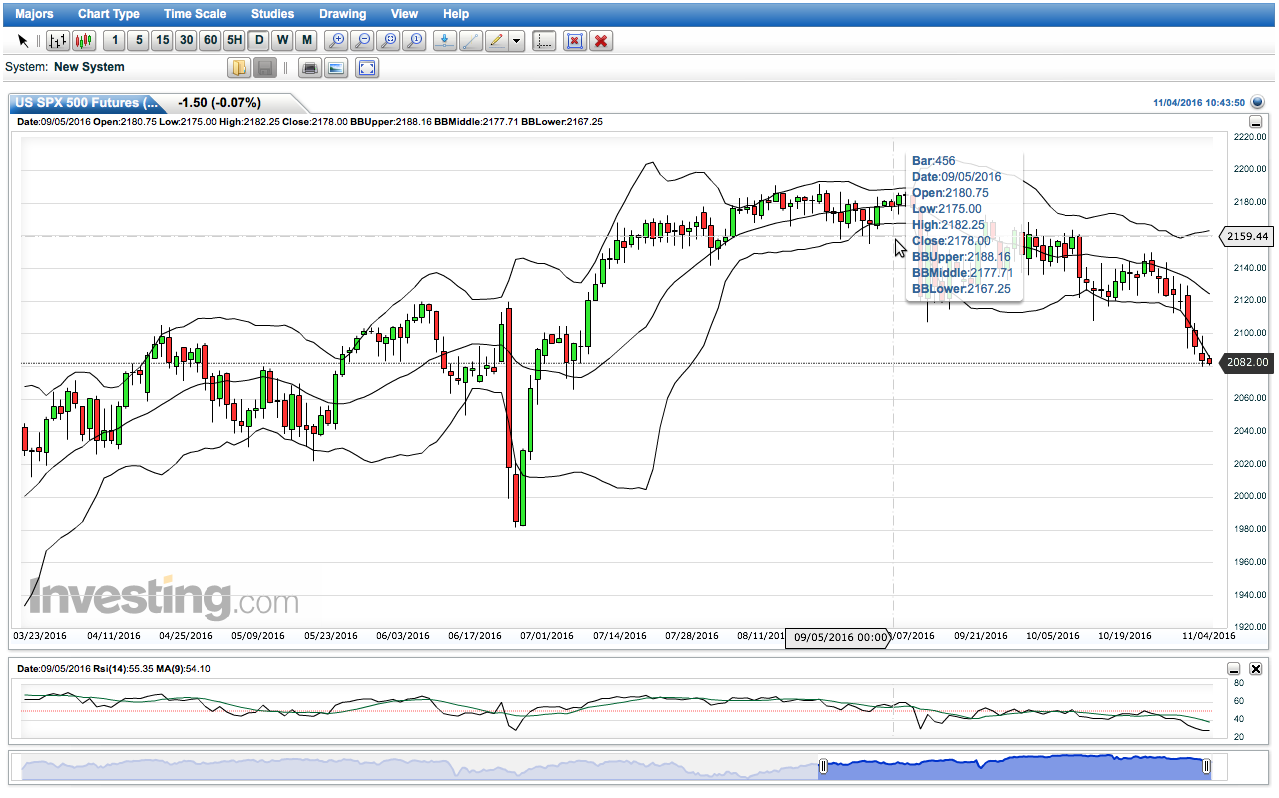Save chart as image icon

coord(335,68)
